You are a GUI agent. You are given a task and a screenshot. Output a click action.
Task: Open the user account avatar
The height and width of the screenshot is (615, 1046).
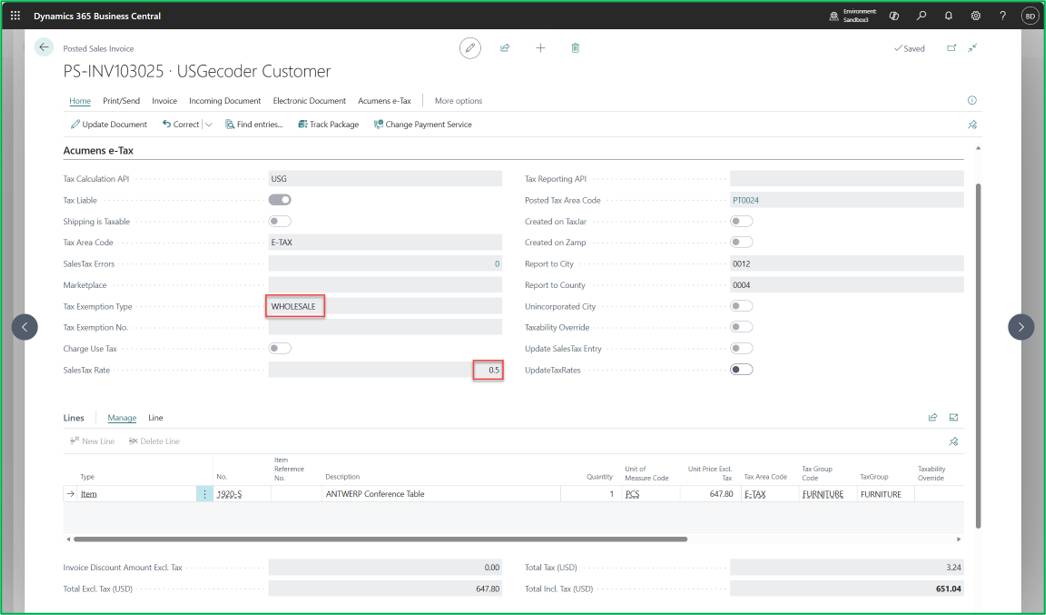[x=1030, y=15]
